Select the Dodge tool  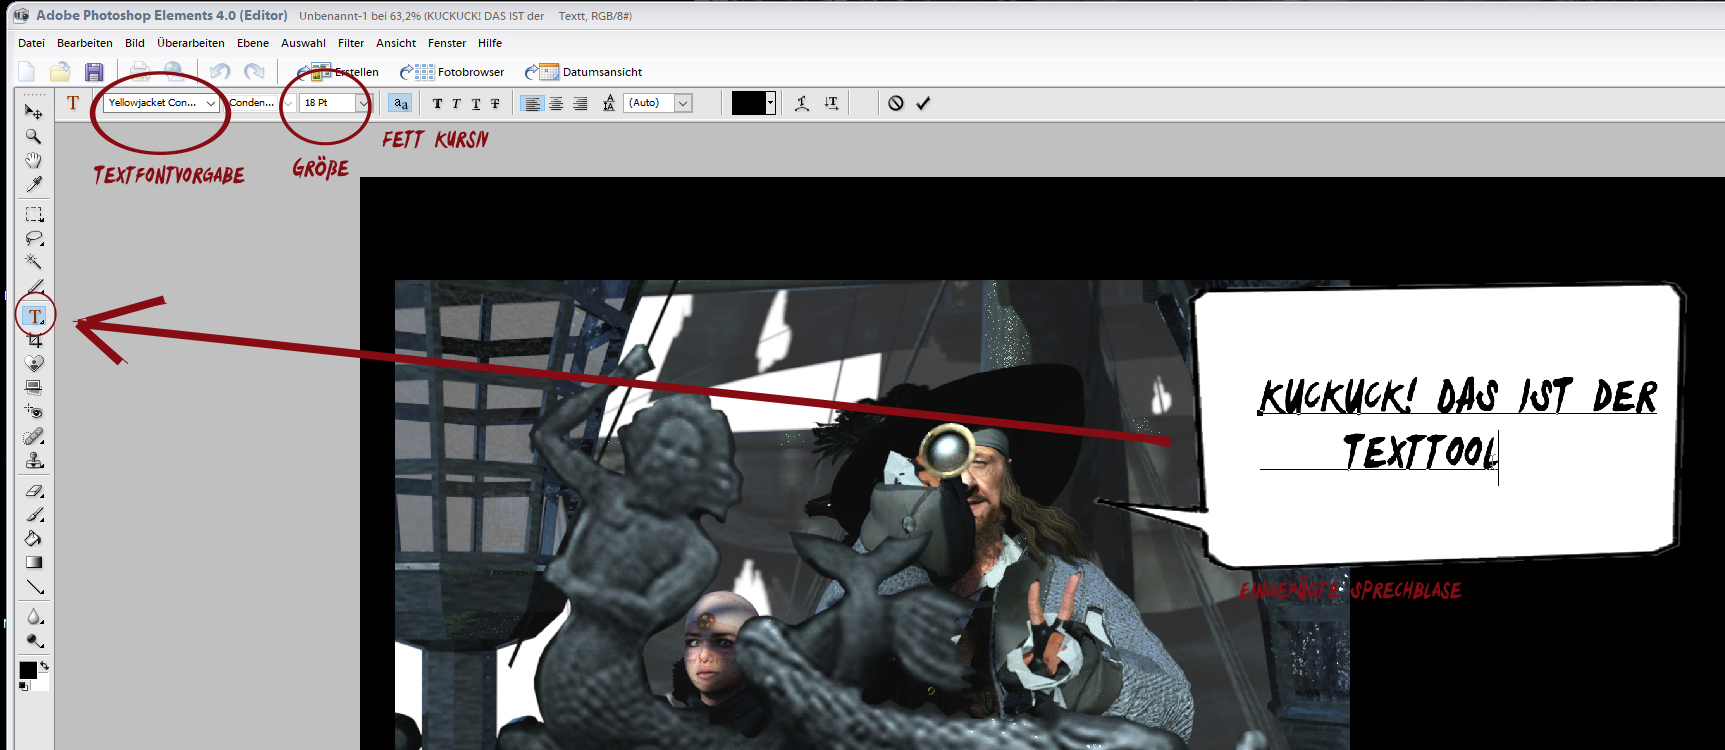click(x=34, y=641)
